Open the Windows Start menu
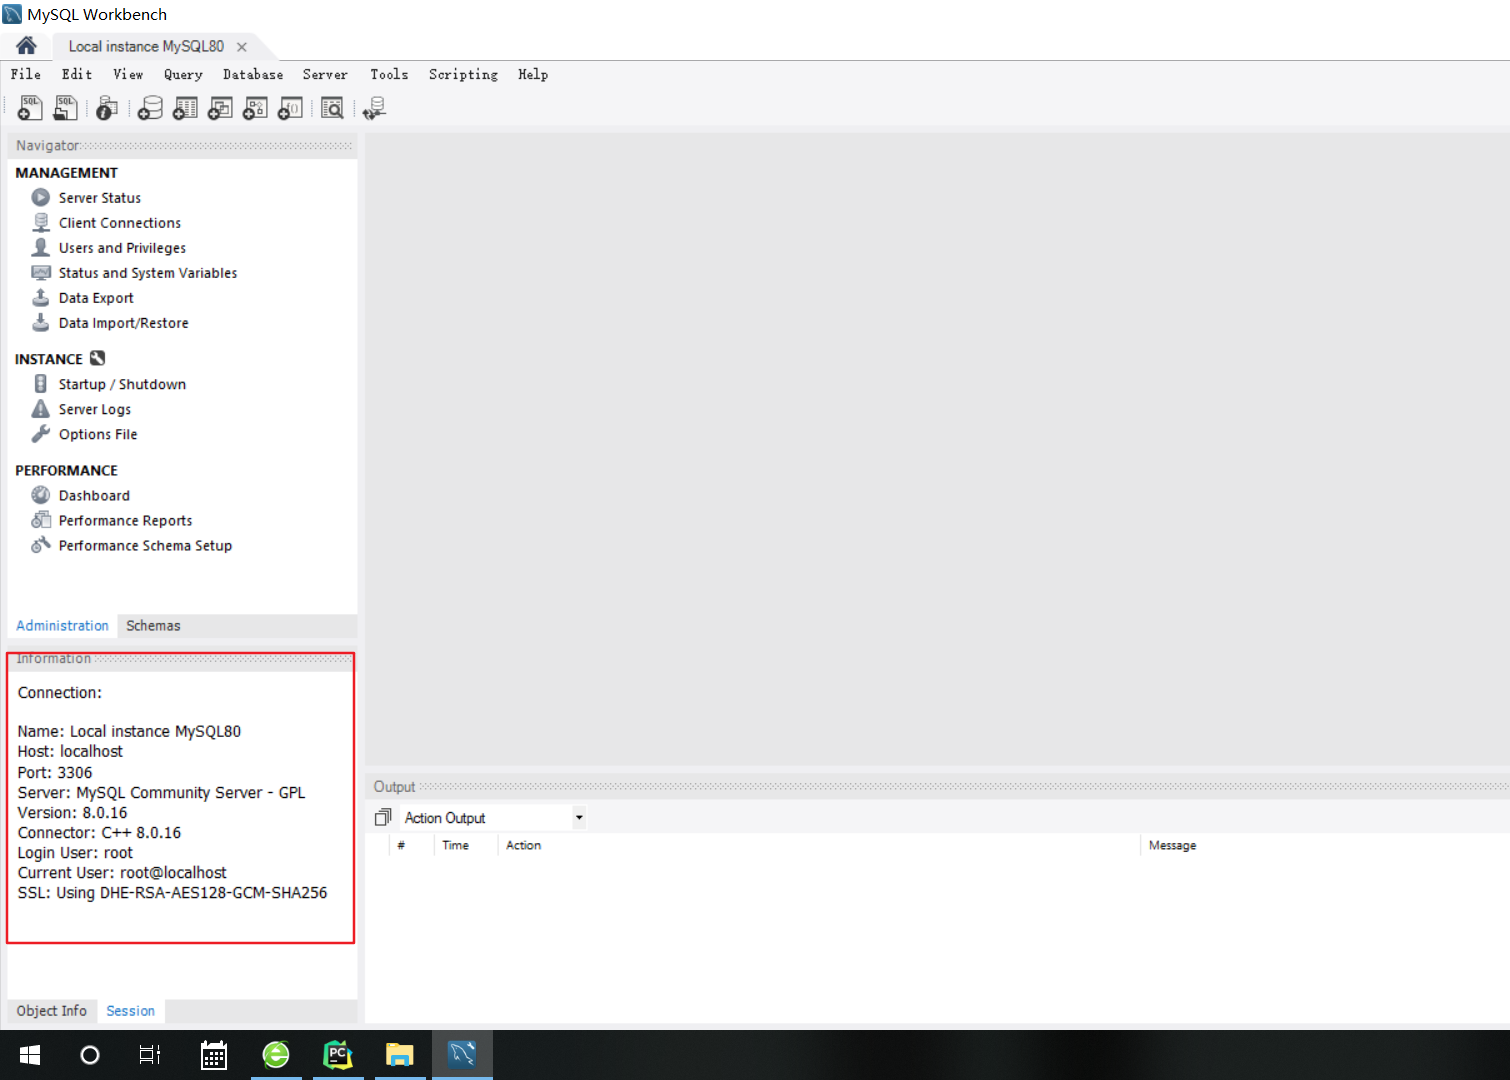1510x1080 pixels. point(30,1055)
